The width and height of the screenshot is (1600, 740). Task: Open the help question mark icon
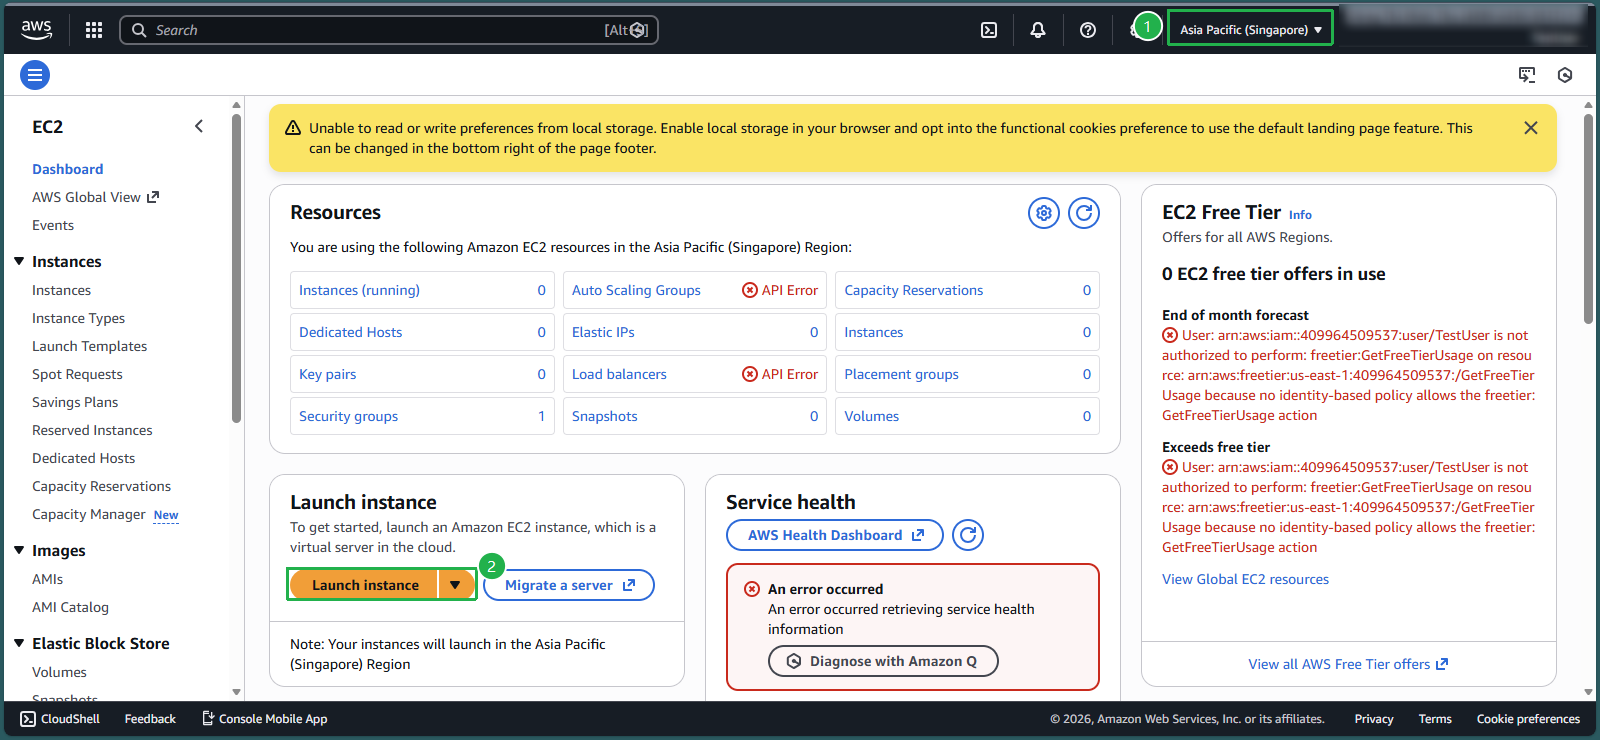1088,30
